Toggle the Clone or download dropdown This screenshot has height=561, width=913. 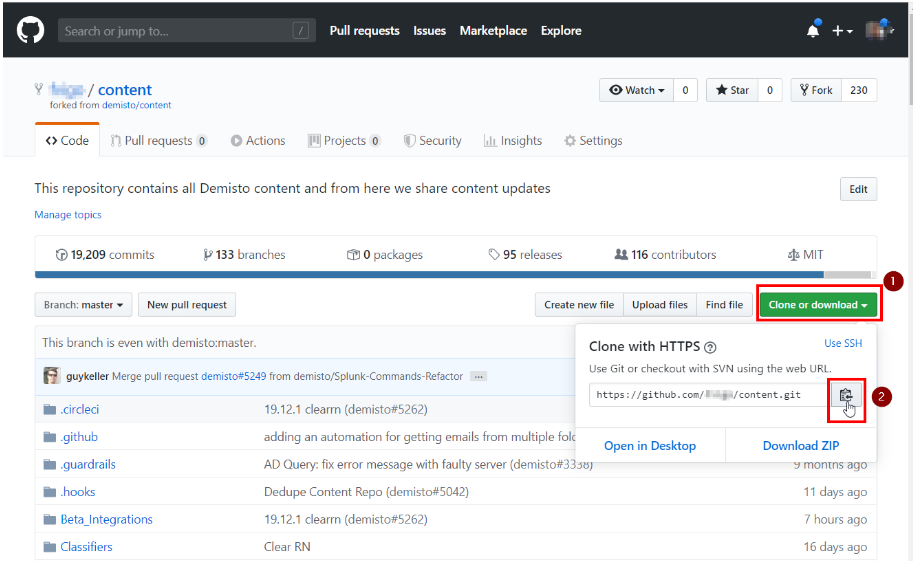click(x=818, y=305)
